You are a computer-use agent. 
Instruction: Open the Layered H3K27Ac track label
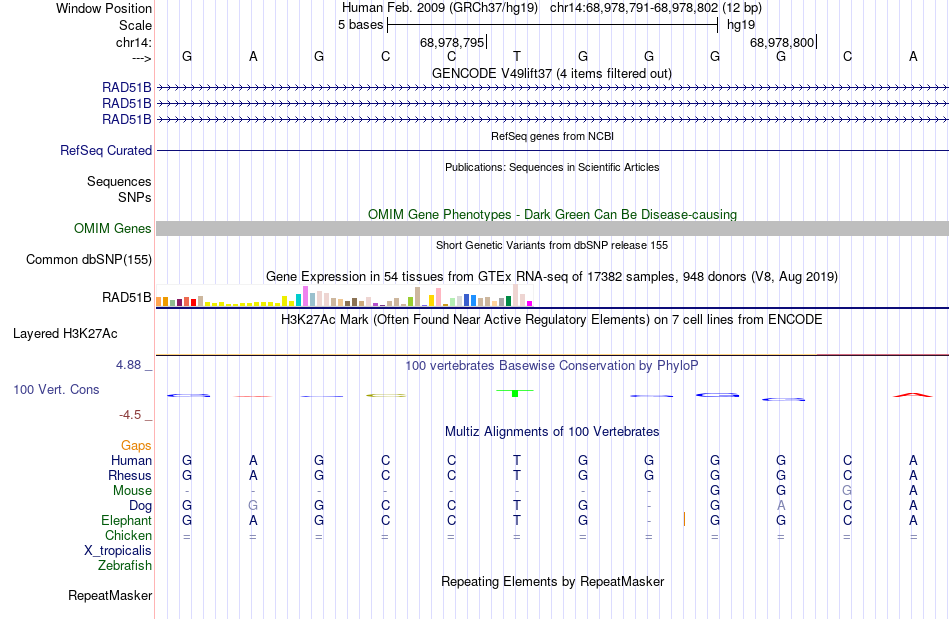(65, 334)
